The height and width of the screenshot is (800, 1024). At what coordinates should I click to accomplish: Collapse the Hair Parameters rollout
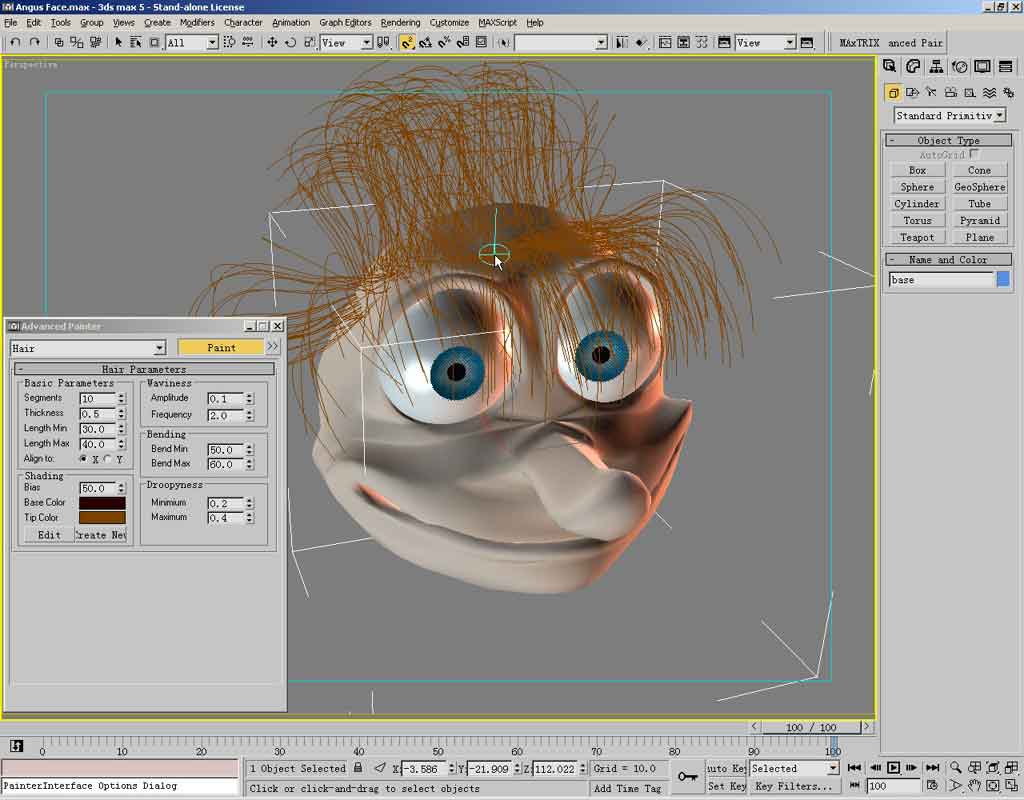(x=21, y=369)
